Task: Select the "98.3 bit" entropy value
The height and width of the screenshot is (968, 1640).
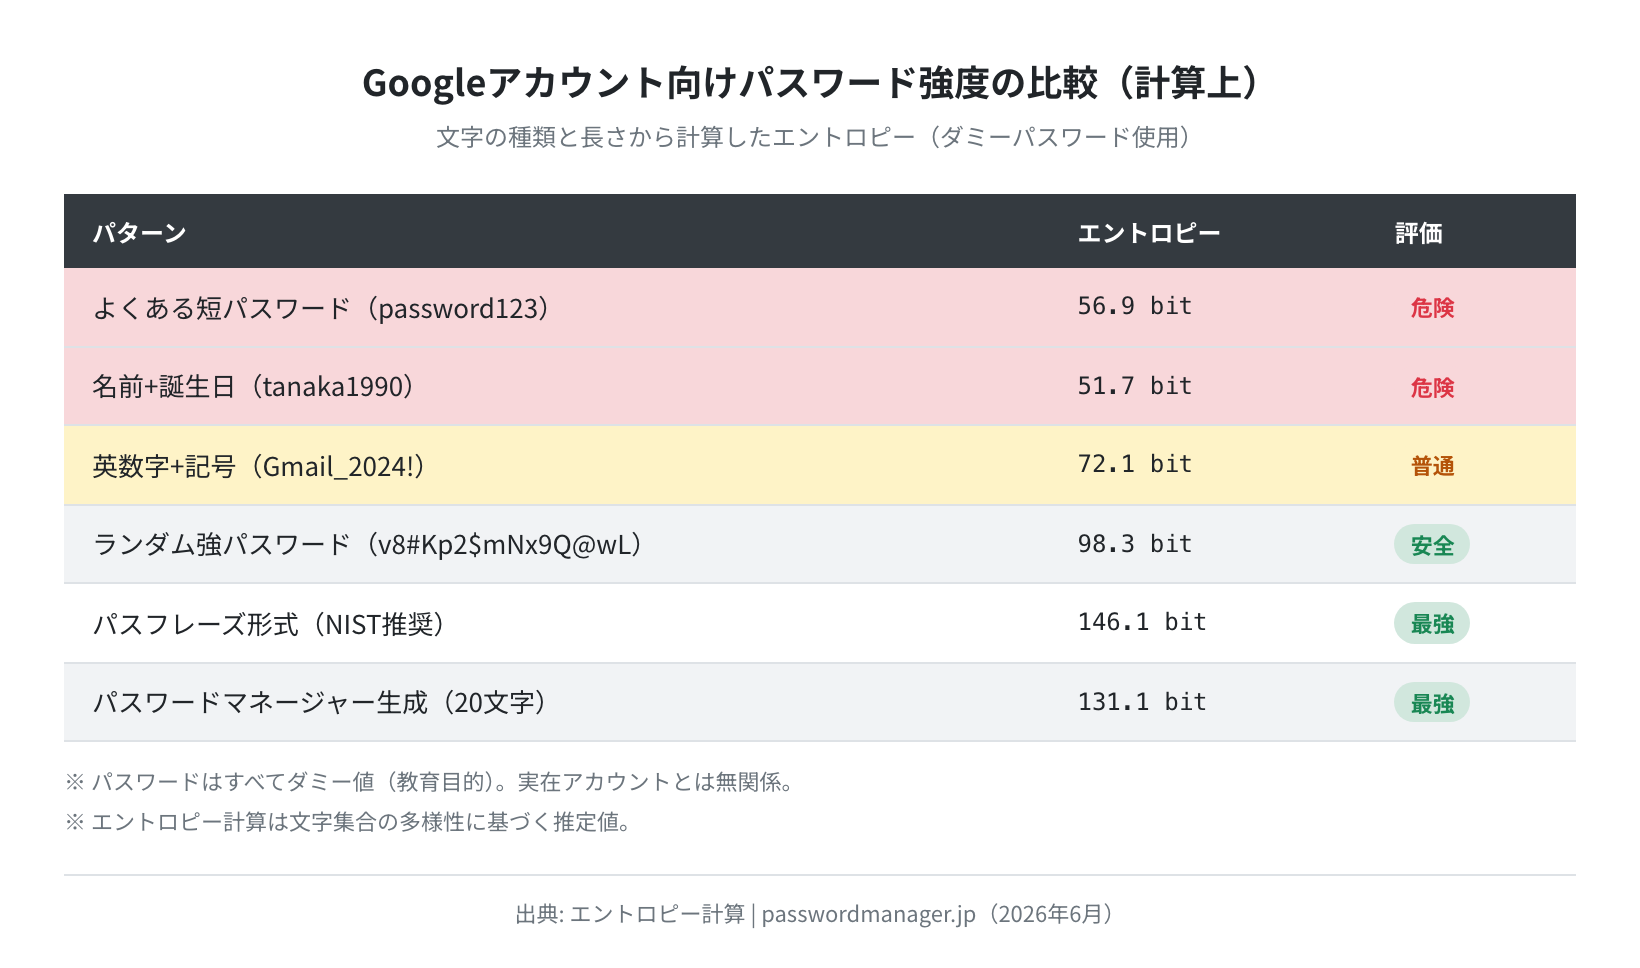Action: coord(1135,544)
